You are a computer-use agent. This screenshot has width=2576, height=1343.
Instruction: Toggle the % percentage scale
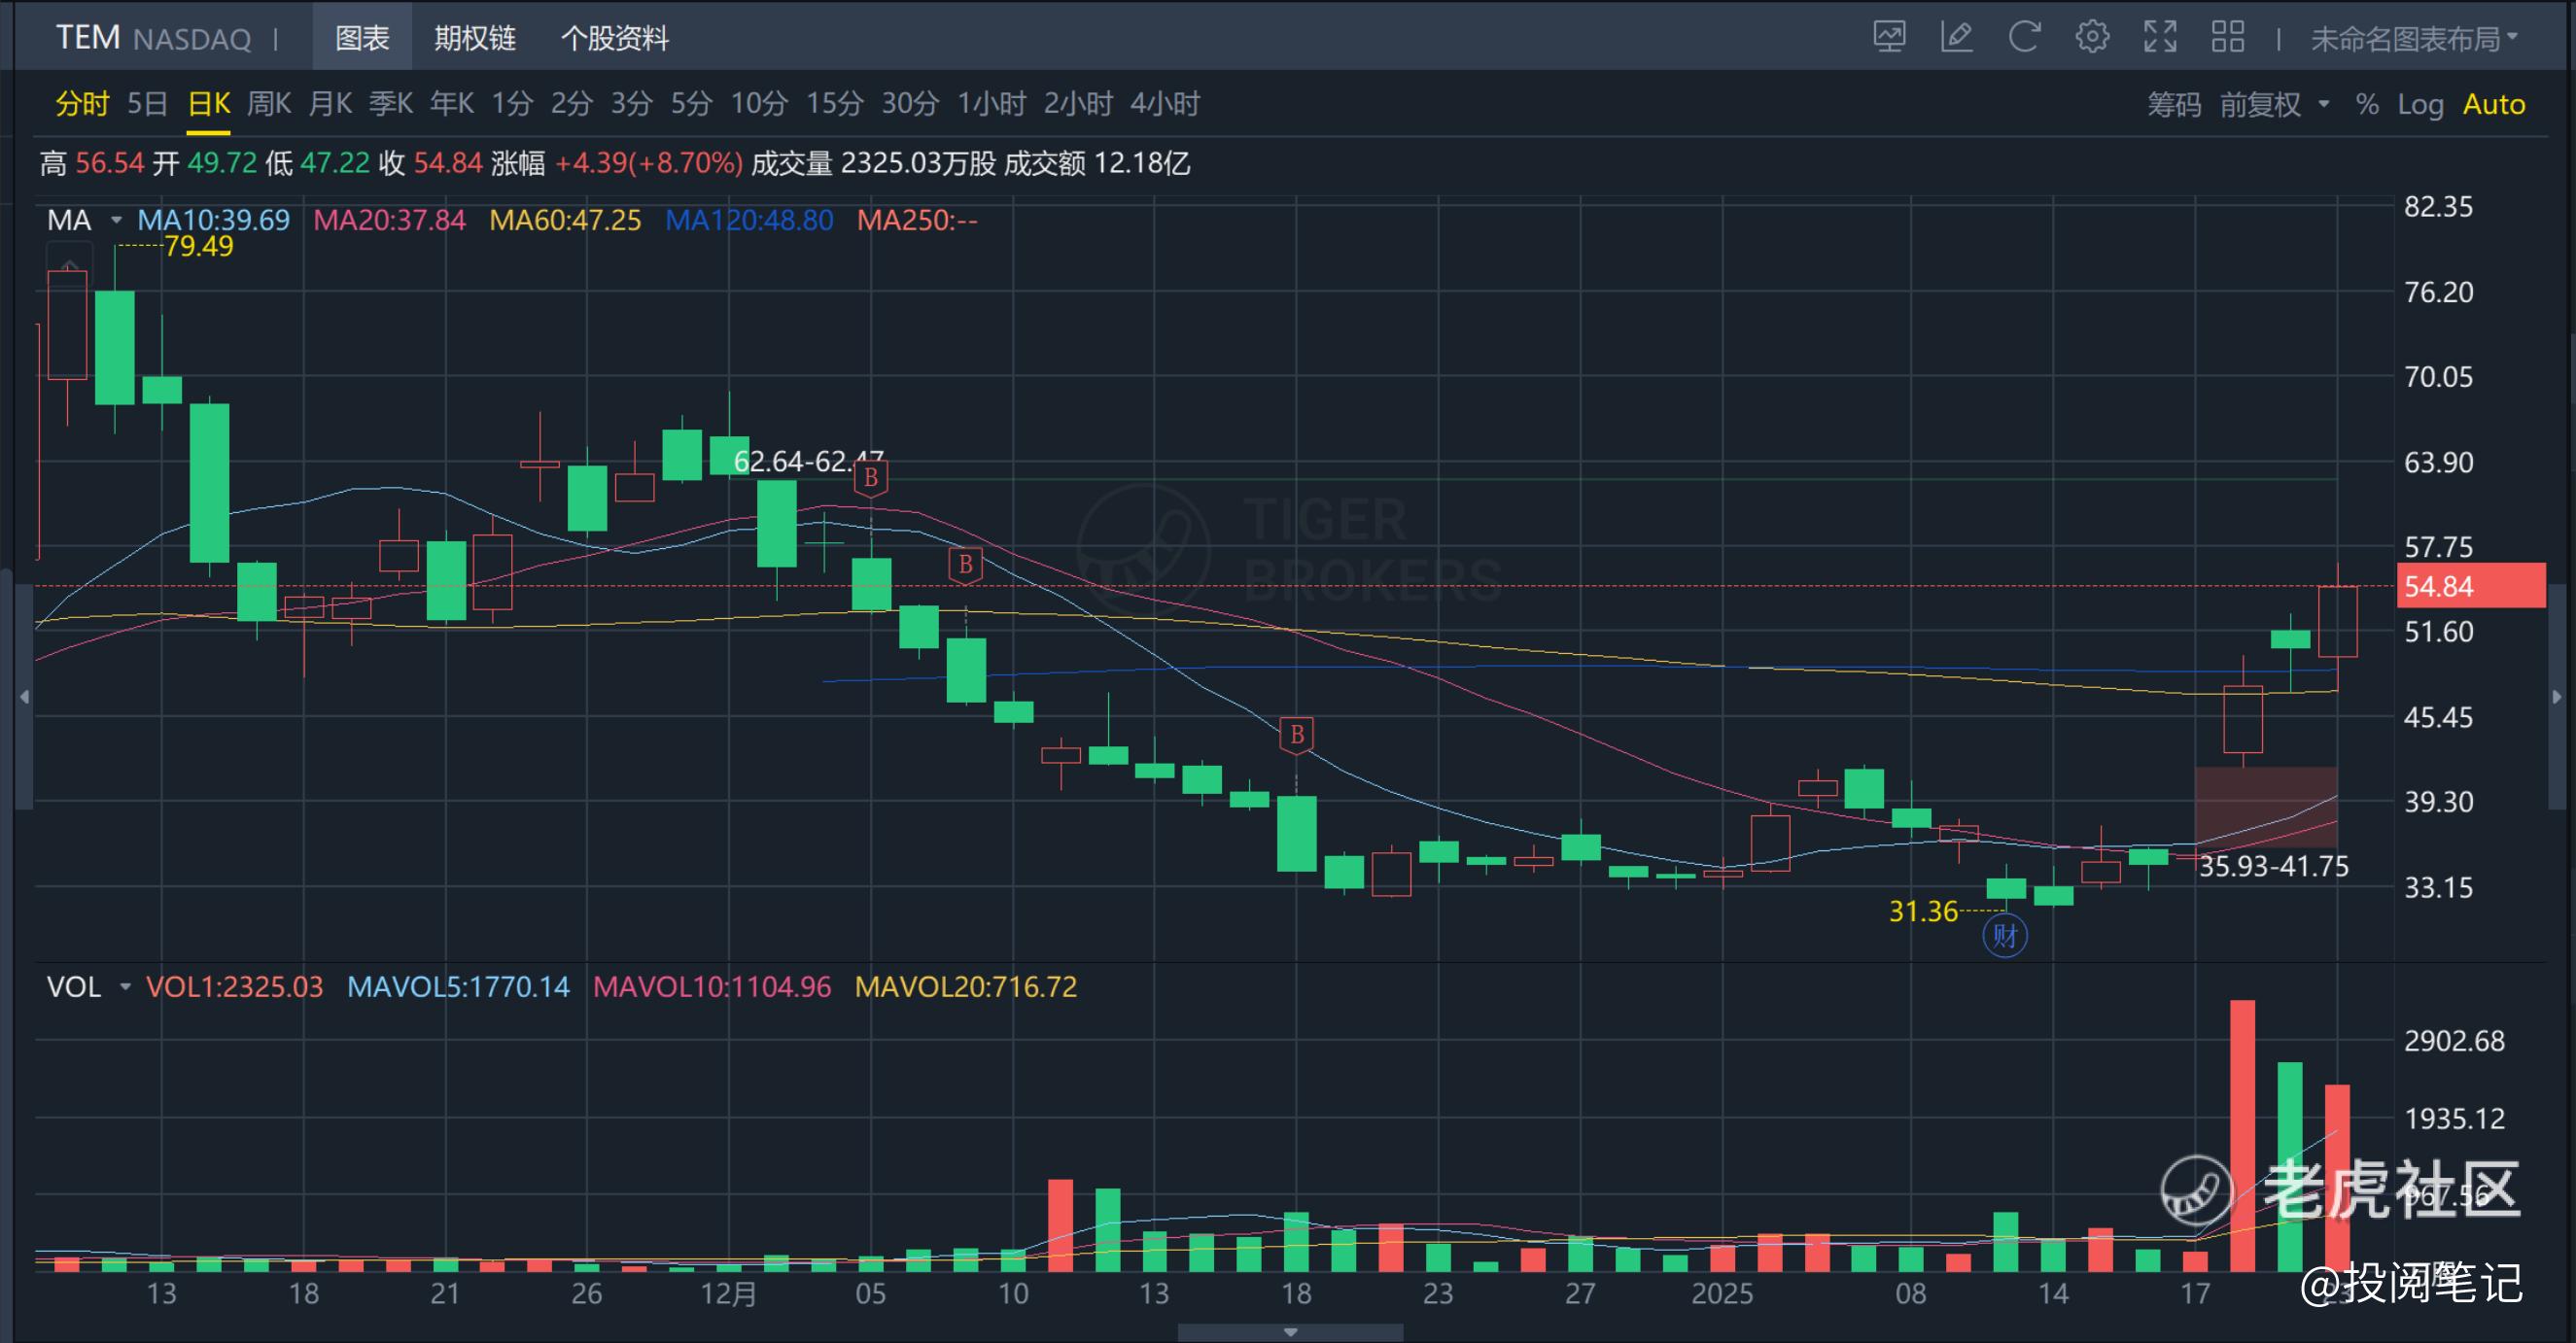(x=2366, y=104)
